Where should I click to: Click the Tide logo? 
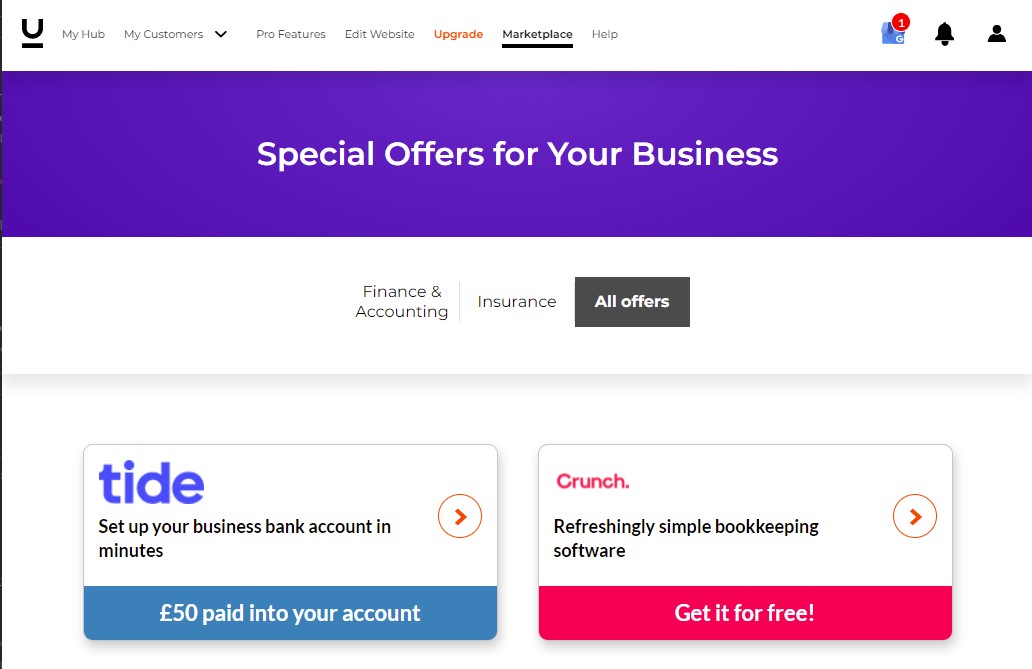point(151,482)
